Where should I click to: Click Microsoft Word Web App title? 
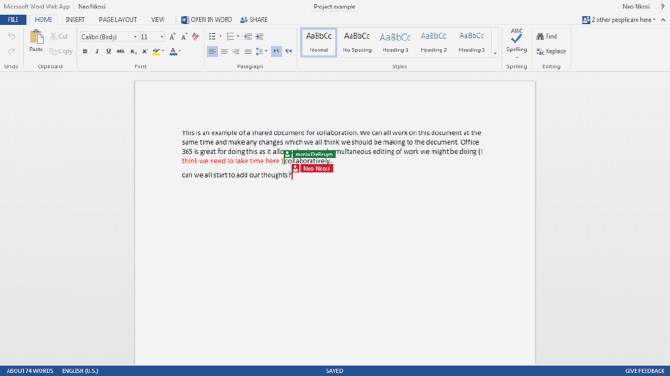pyautogui.click(x=37, y=7)
